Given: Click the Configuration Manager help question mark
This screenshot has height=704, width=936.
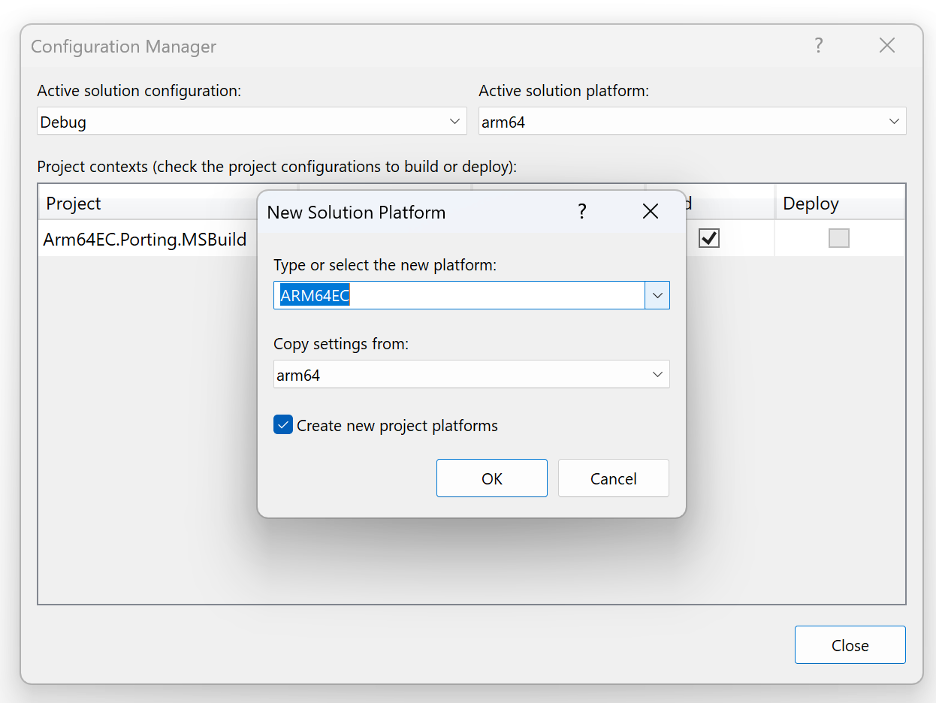Looking at the screenshot, I should point(818,45).
